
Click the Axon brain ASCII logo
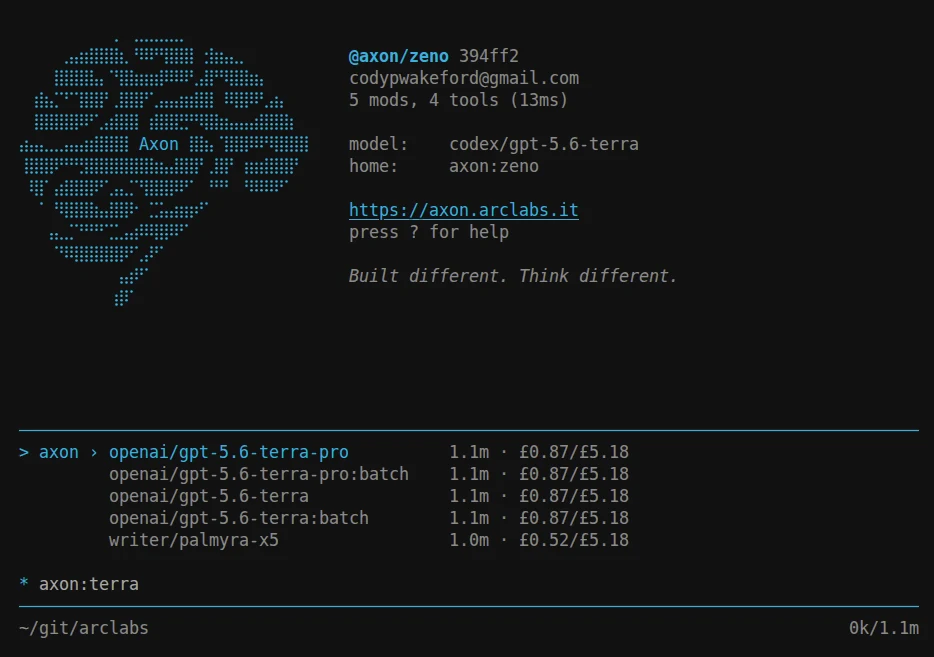pyautogui.click(x=164, y=172)
